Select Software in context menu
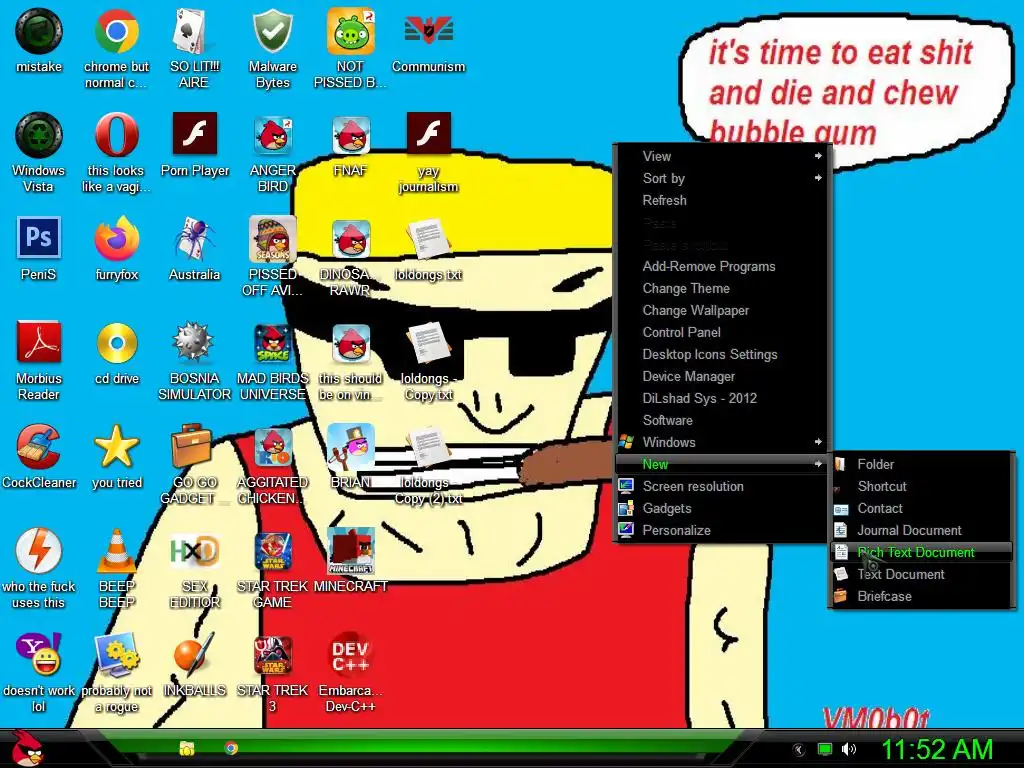1024x768 pixels. (x=722, y=421)
